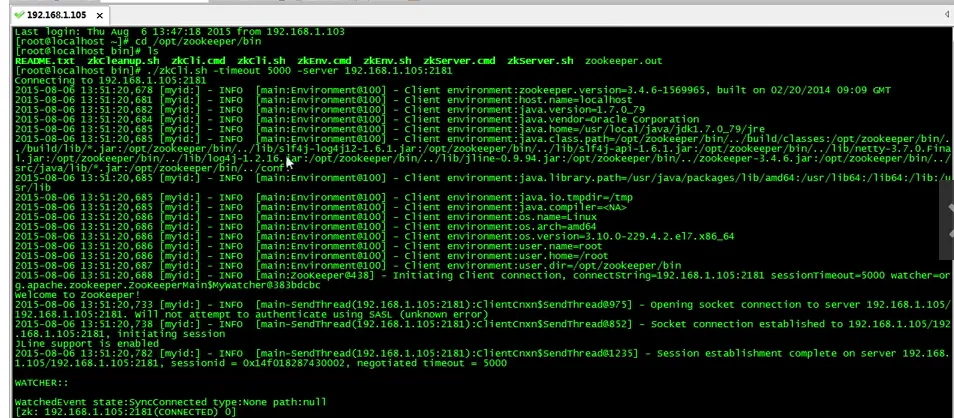The image size is (954, 418).
Task: Click the 'user.home=/root' text
Action: pos(563,256)
